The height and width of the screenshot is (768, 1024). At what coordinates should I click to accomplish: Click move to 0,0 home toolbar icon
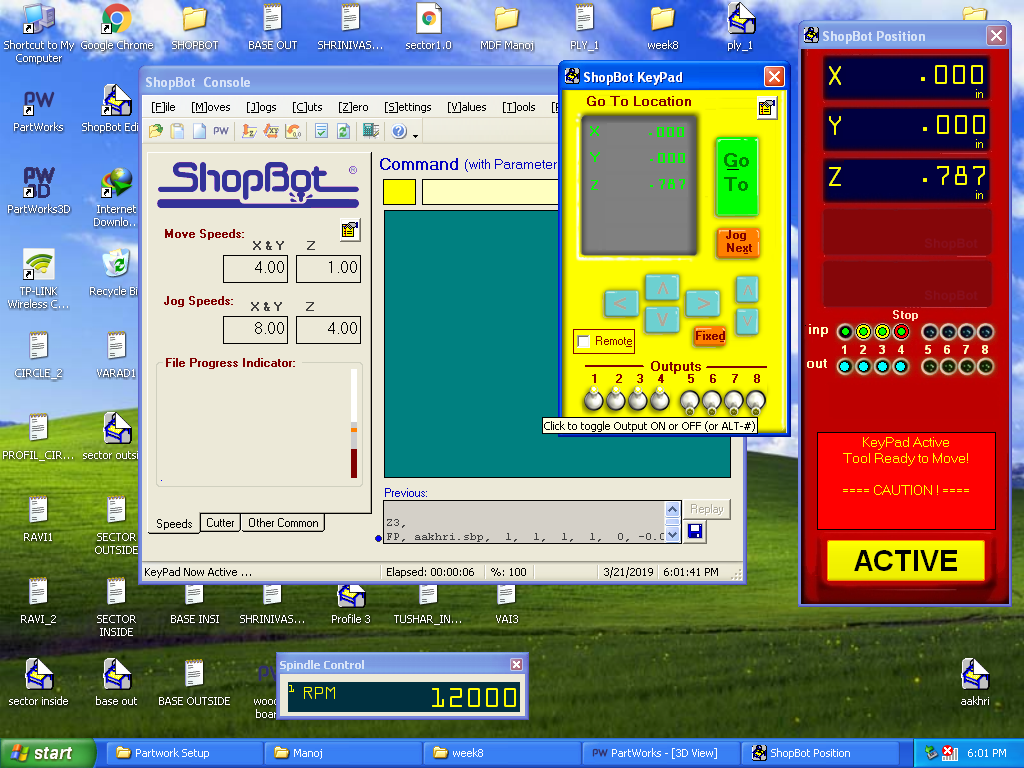pyautogui.click(x=293, y=131)
